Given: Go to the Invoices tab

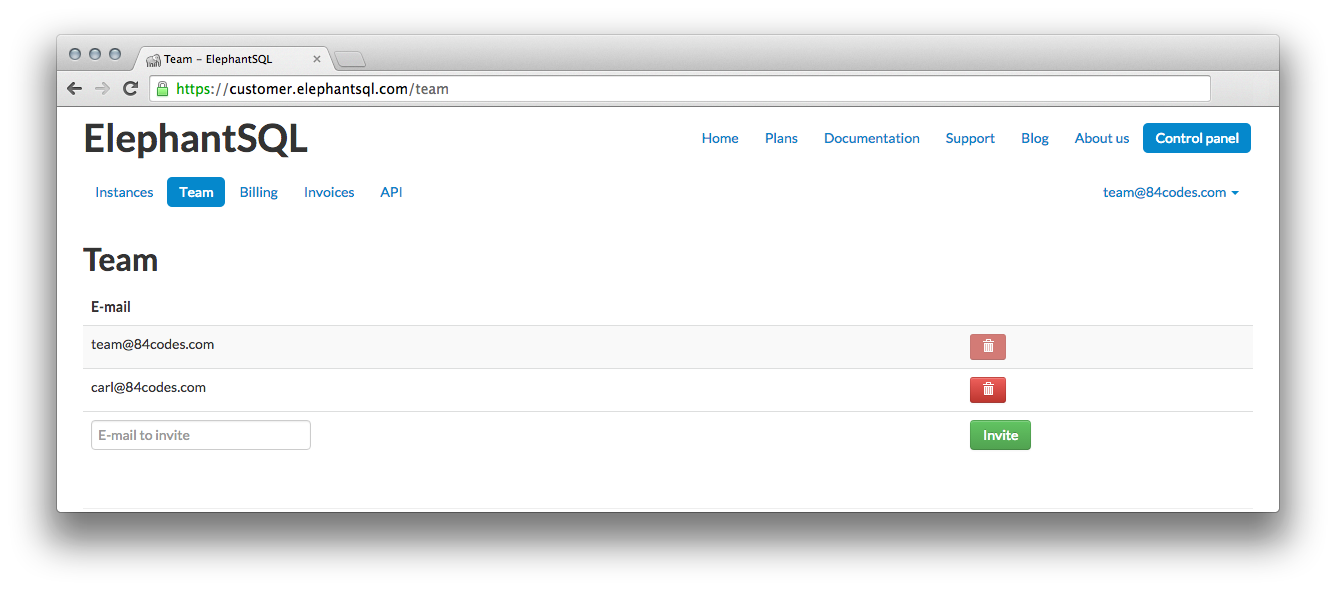Looking at the screenshot, I should coord(329,193).
